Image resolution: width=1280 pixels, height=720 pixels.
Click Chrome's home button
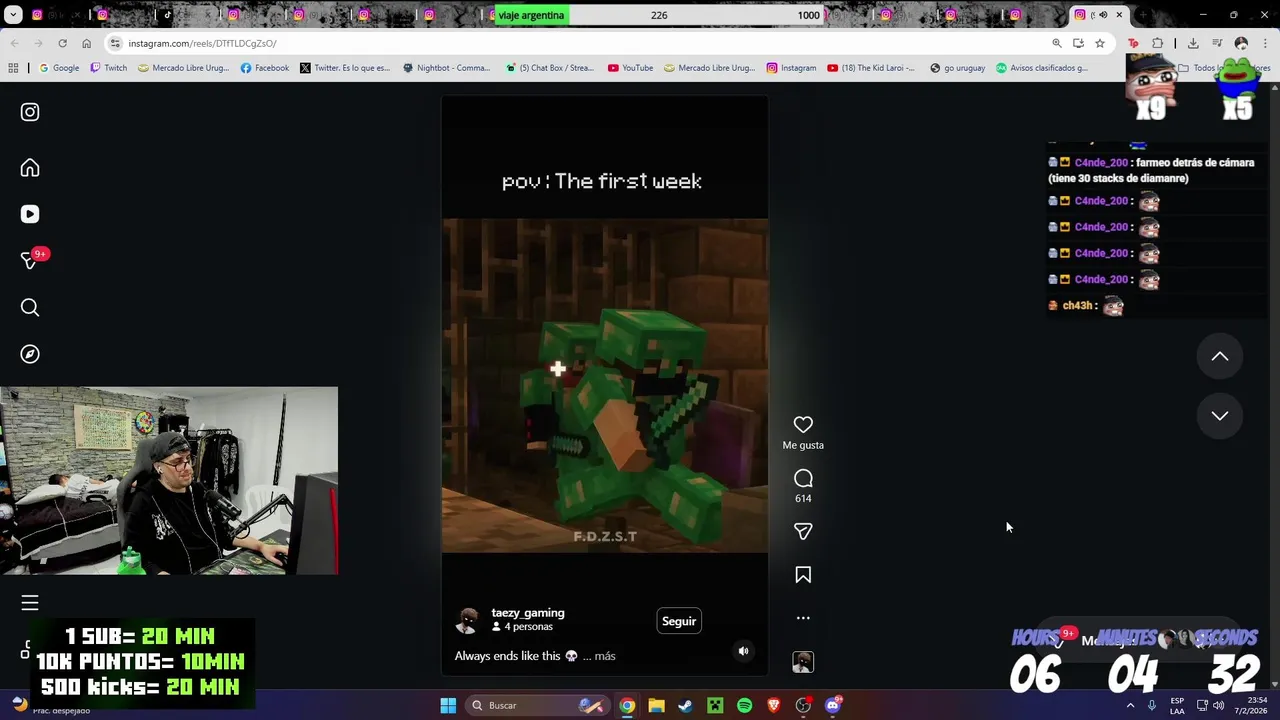86,43
